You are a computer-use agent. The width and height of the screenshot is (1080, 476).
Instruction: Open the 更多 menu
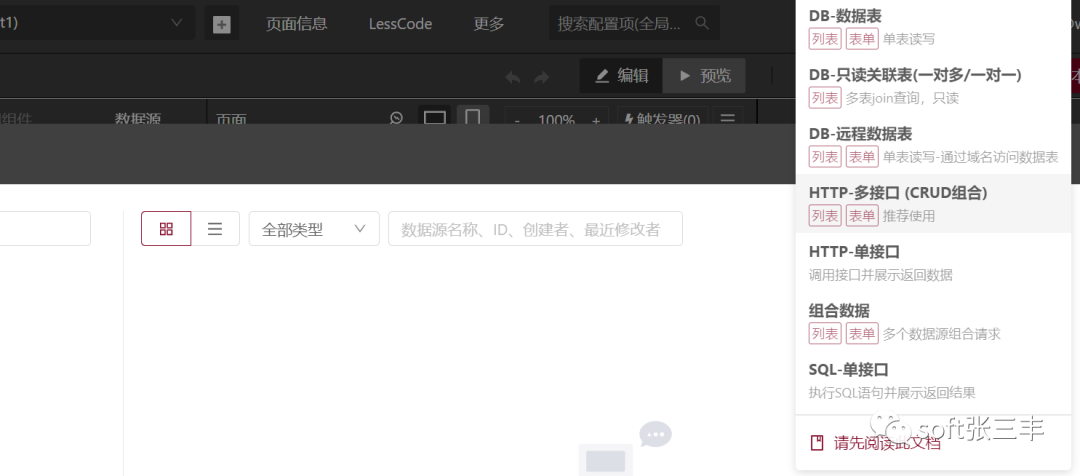pos(489,24)
